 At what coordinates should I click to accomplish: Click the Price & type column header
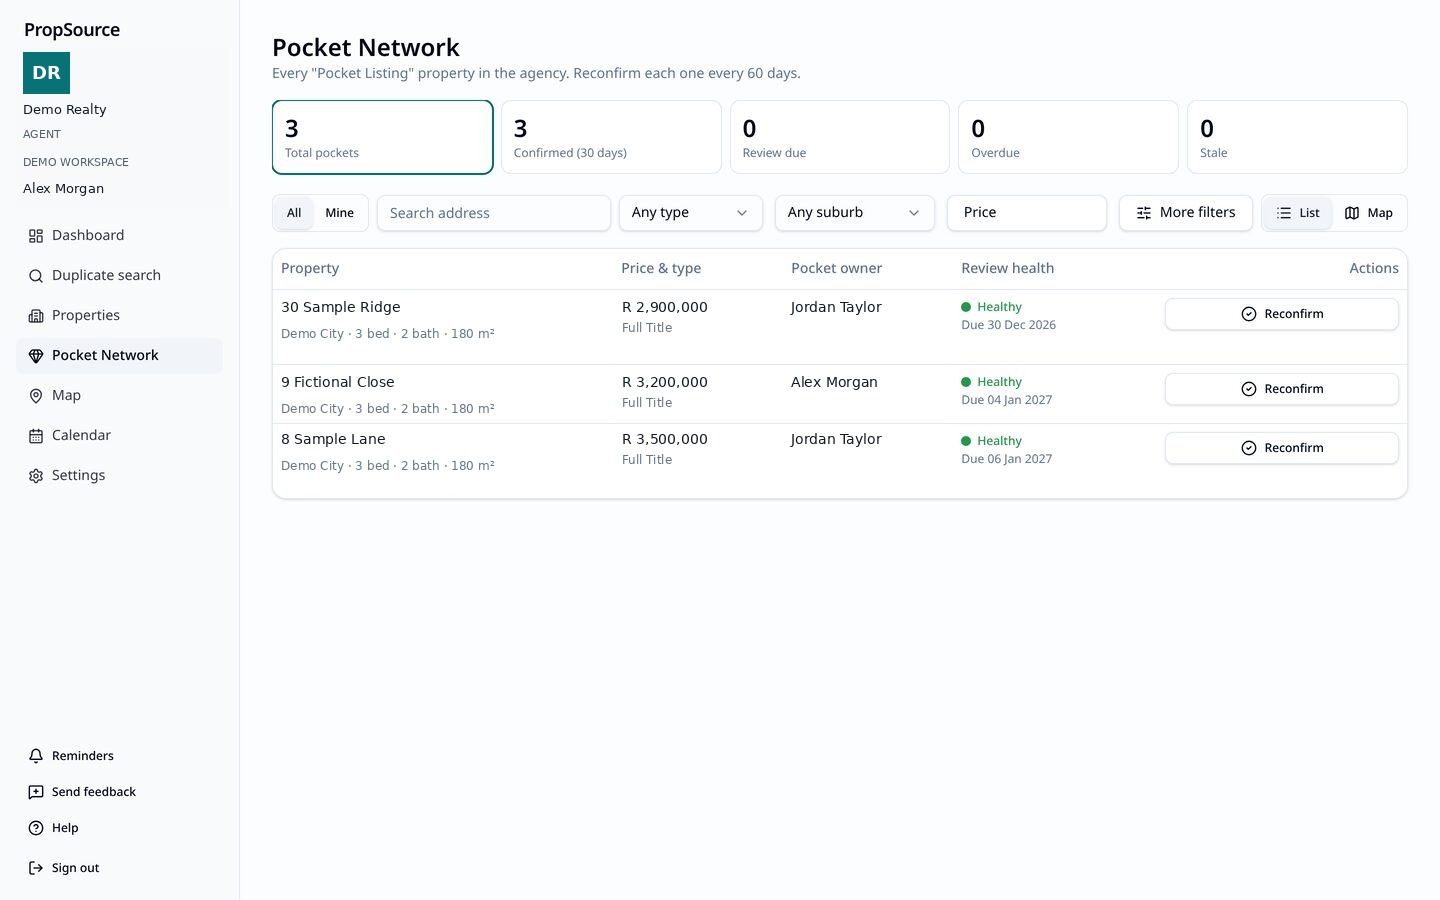click(661, 268)
